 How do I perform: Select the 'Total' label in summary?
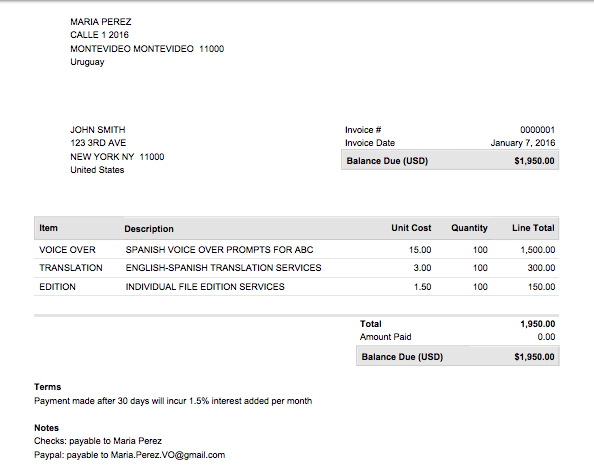pos(370,324)
